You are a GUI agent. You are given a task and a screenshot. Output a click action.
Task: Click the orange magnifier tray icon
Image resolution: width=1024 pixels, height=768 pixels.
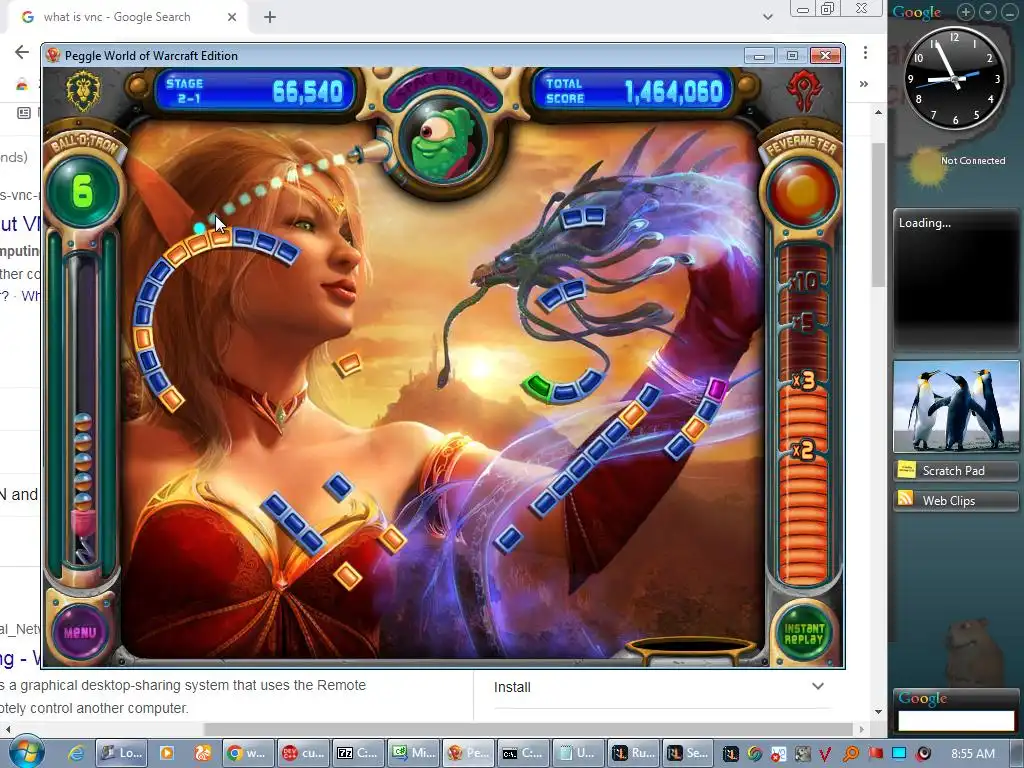[850, 754]
